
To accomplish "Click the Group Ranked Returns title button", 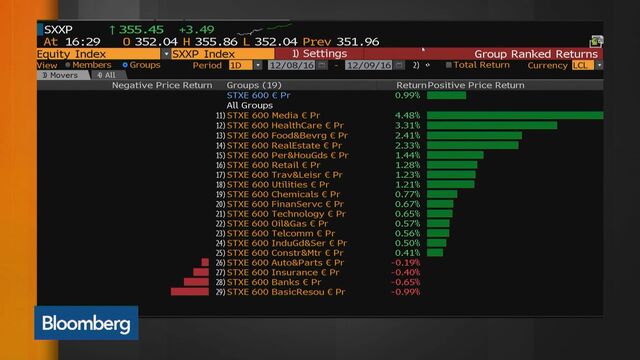I will click(x=536, y=54).
